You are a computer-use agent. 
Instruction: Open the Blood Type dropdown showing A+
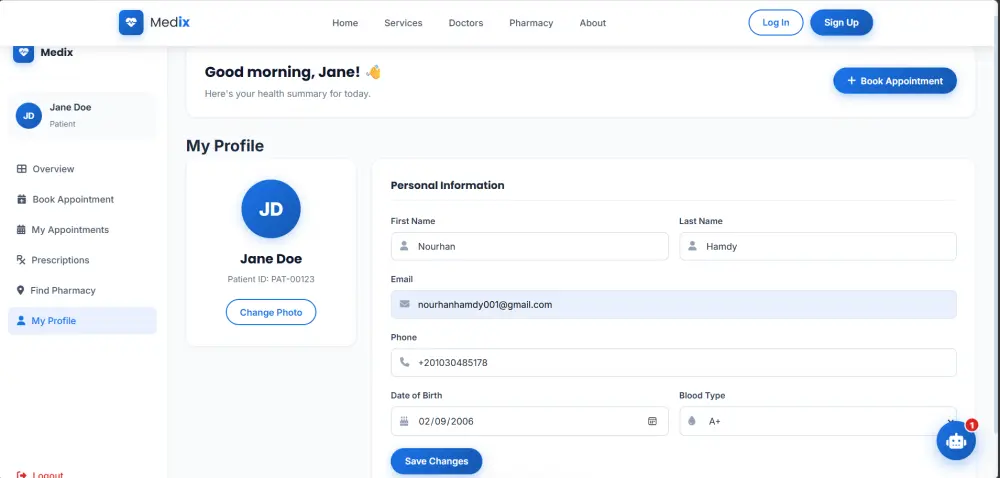[818, 421]
